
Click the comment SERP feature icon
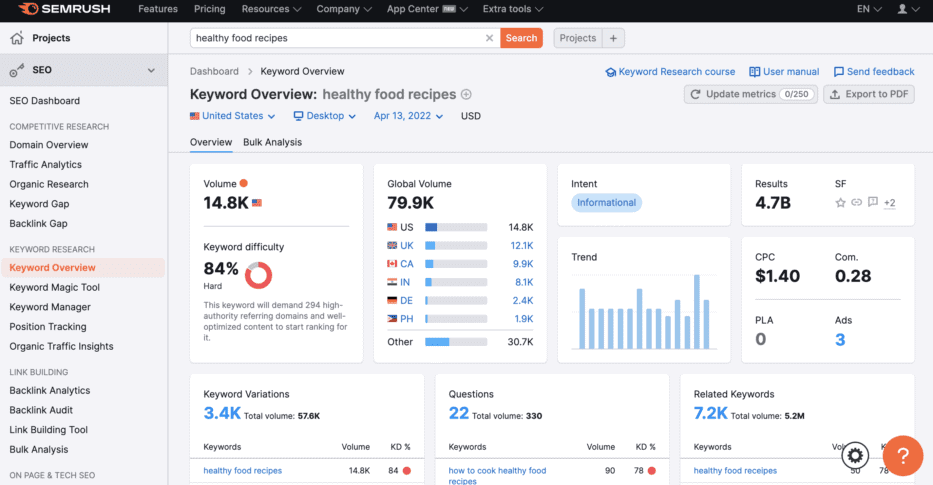873,202
